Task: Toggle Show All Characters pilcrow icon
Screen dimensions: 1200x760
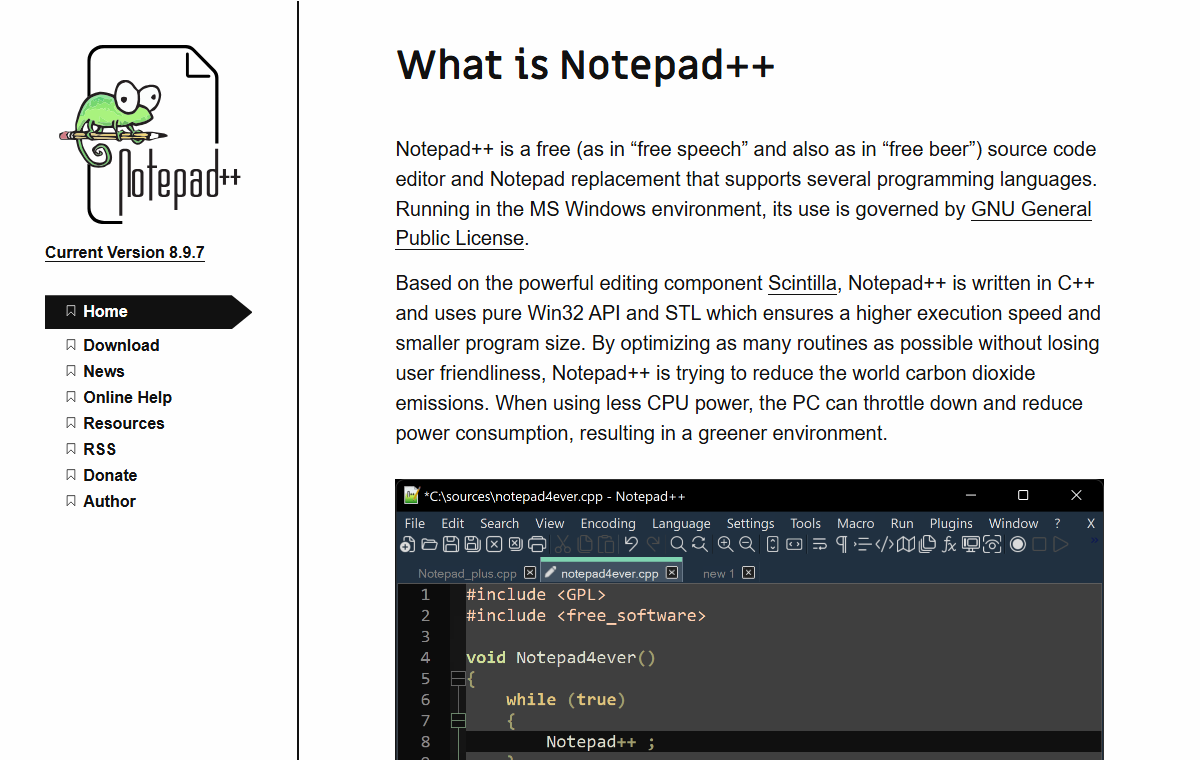Action: (841, 544)
